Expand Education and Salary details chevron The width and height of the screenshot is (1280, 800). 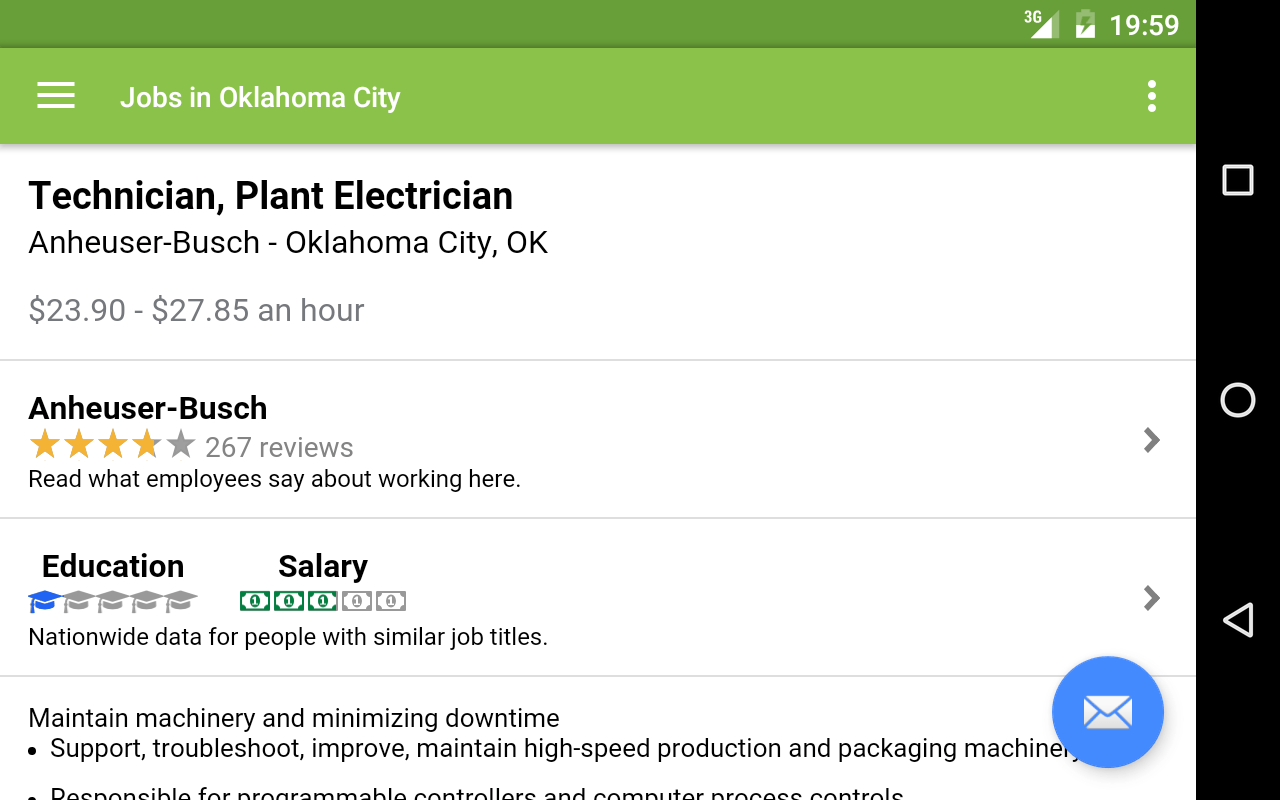[x=1152, y=598]
